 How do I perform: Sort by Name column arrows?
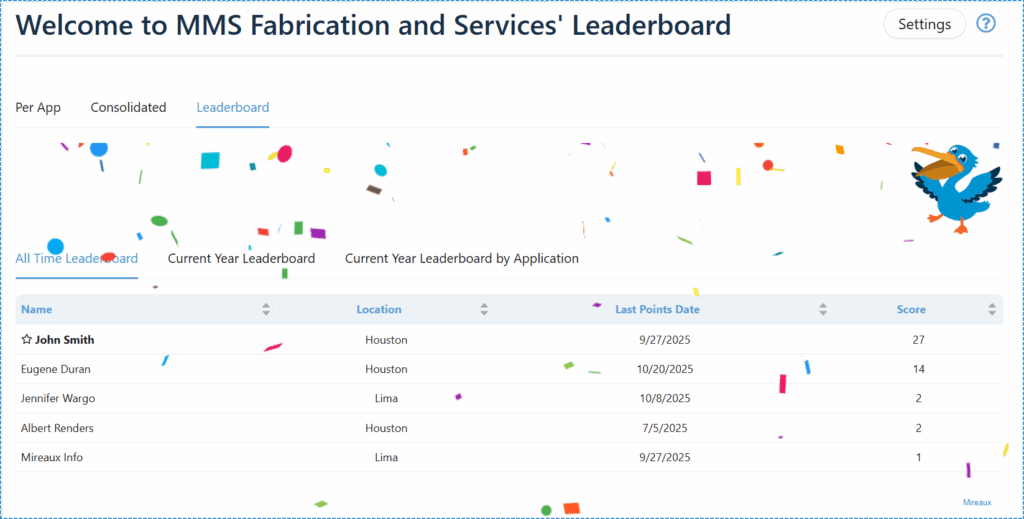click(266, 310)
